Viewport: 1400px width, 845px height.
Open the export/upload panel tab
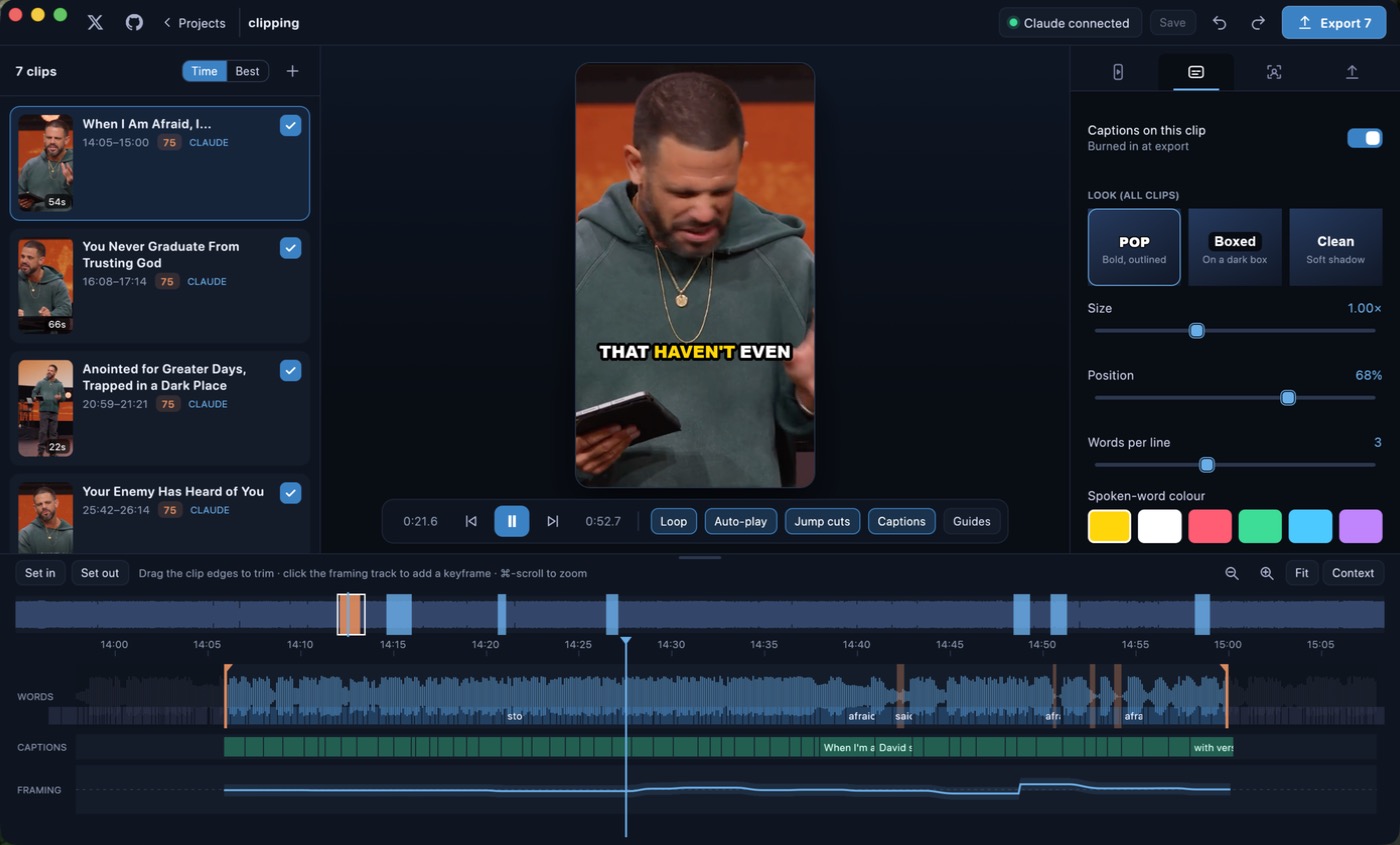1351,72
